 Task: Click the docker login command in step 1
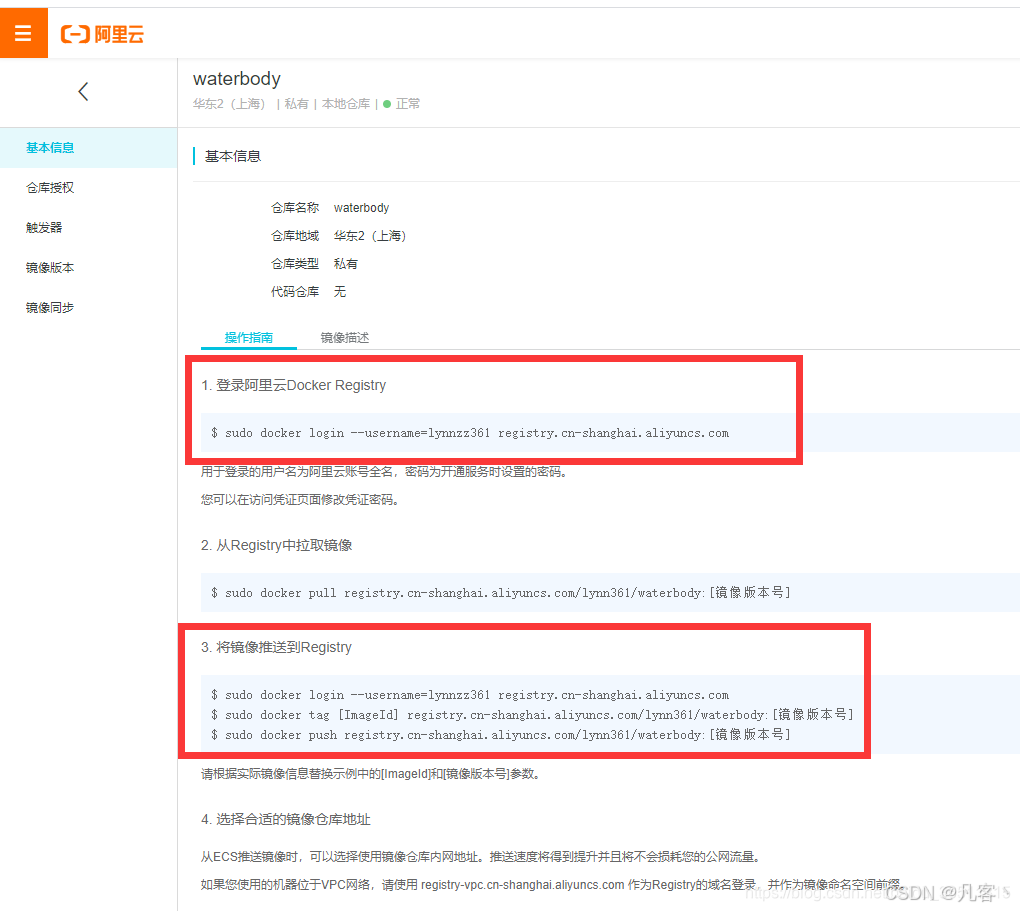(470, 433)
